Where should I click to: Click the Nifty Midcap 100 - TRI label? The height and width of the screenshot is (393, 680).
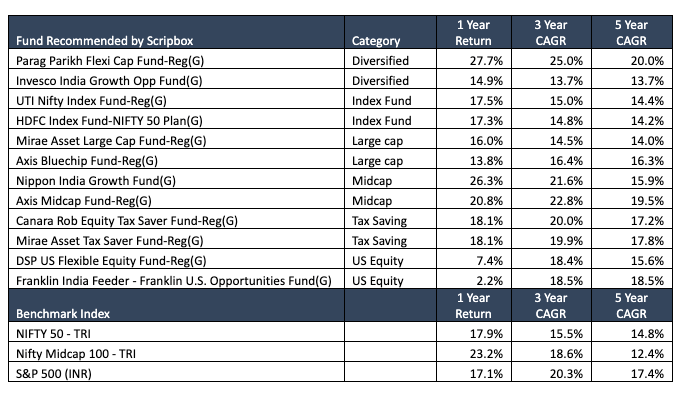coord(76,354)
